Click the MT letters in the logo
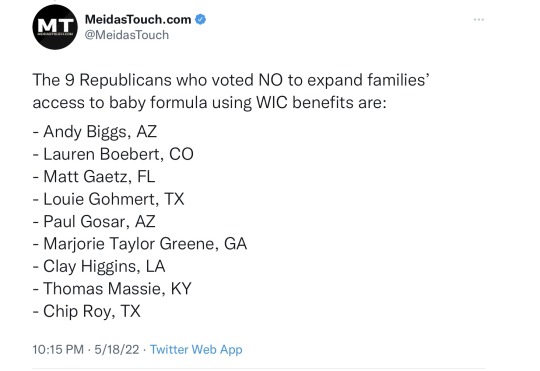This screenshot has height=371, width=540. [x=55, y=25]
